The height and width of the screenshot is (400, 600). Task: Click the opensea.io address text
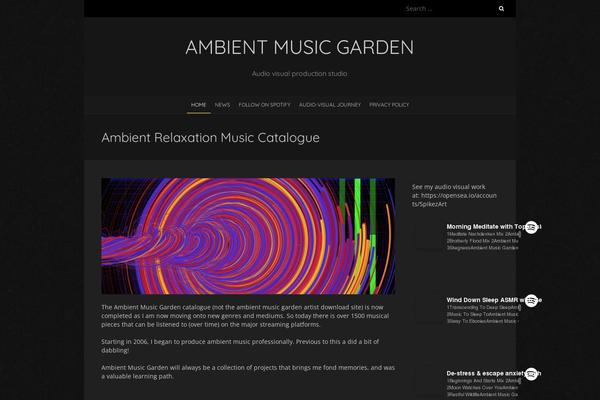click(x=454, y=200)
